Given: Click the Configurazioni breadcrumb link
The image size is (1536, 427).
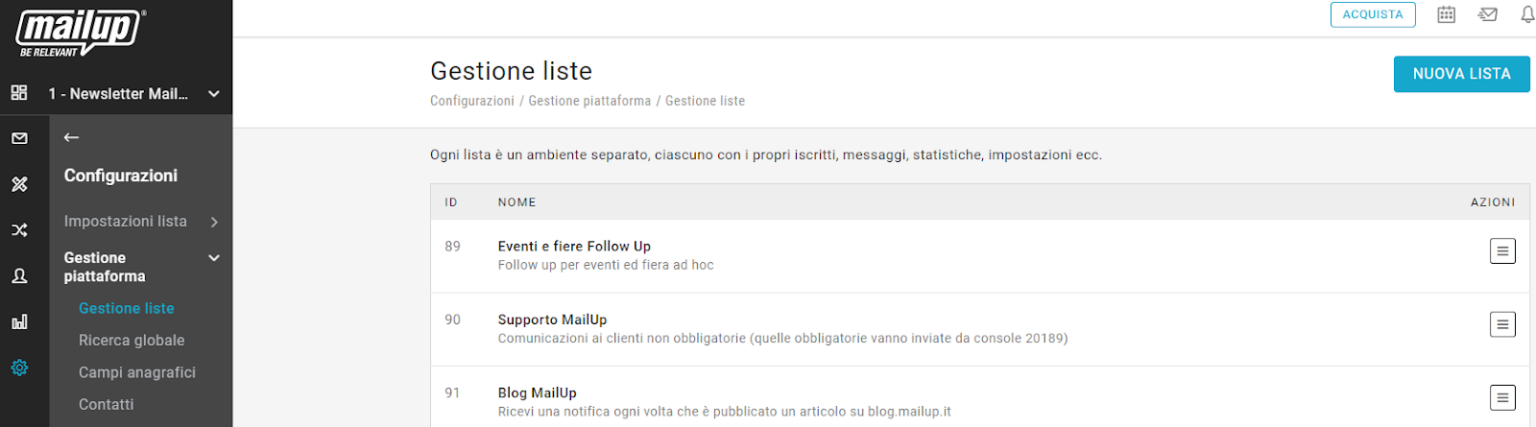Looking at the screenshot, I should tap(471, 101).
